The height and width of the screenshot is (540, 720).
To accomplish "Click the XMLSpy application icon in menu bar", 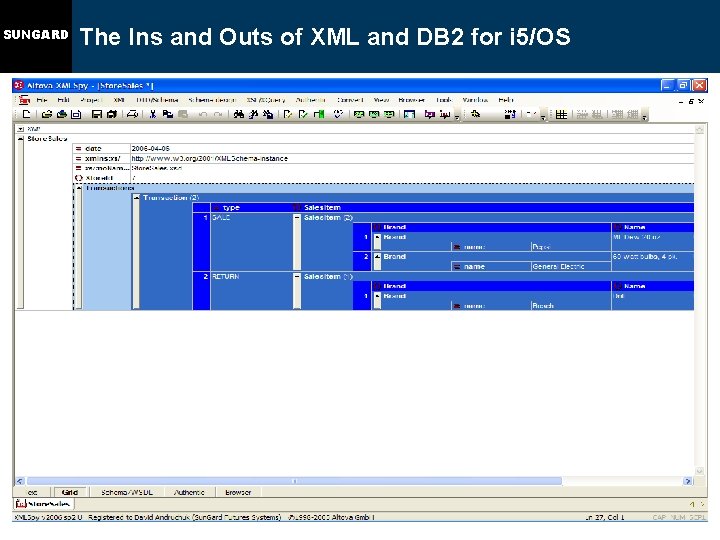I will [x=24, y=100].
